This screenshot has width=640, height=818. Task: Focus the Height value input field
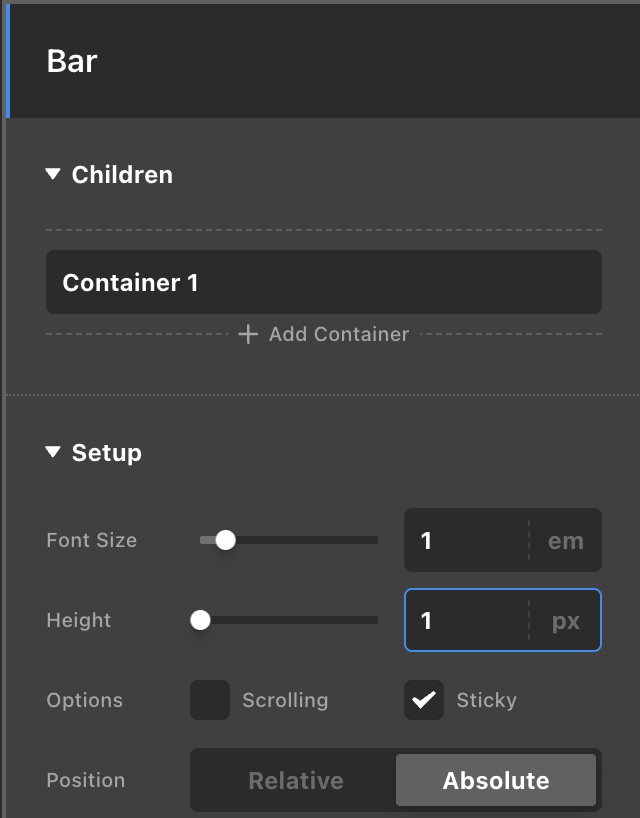(465, 621)
